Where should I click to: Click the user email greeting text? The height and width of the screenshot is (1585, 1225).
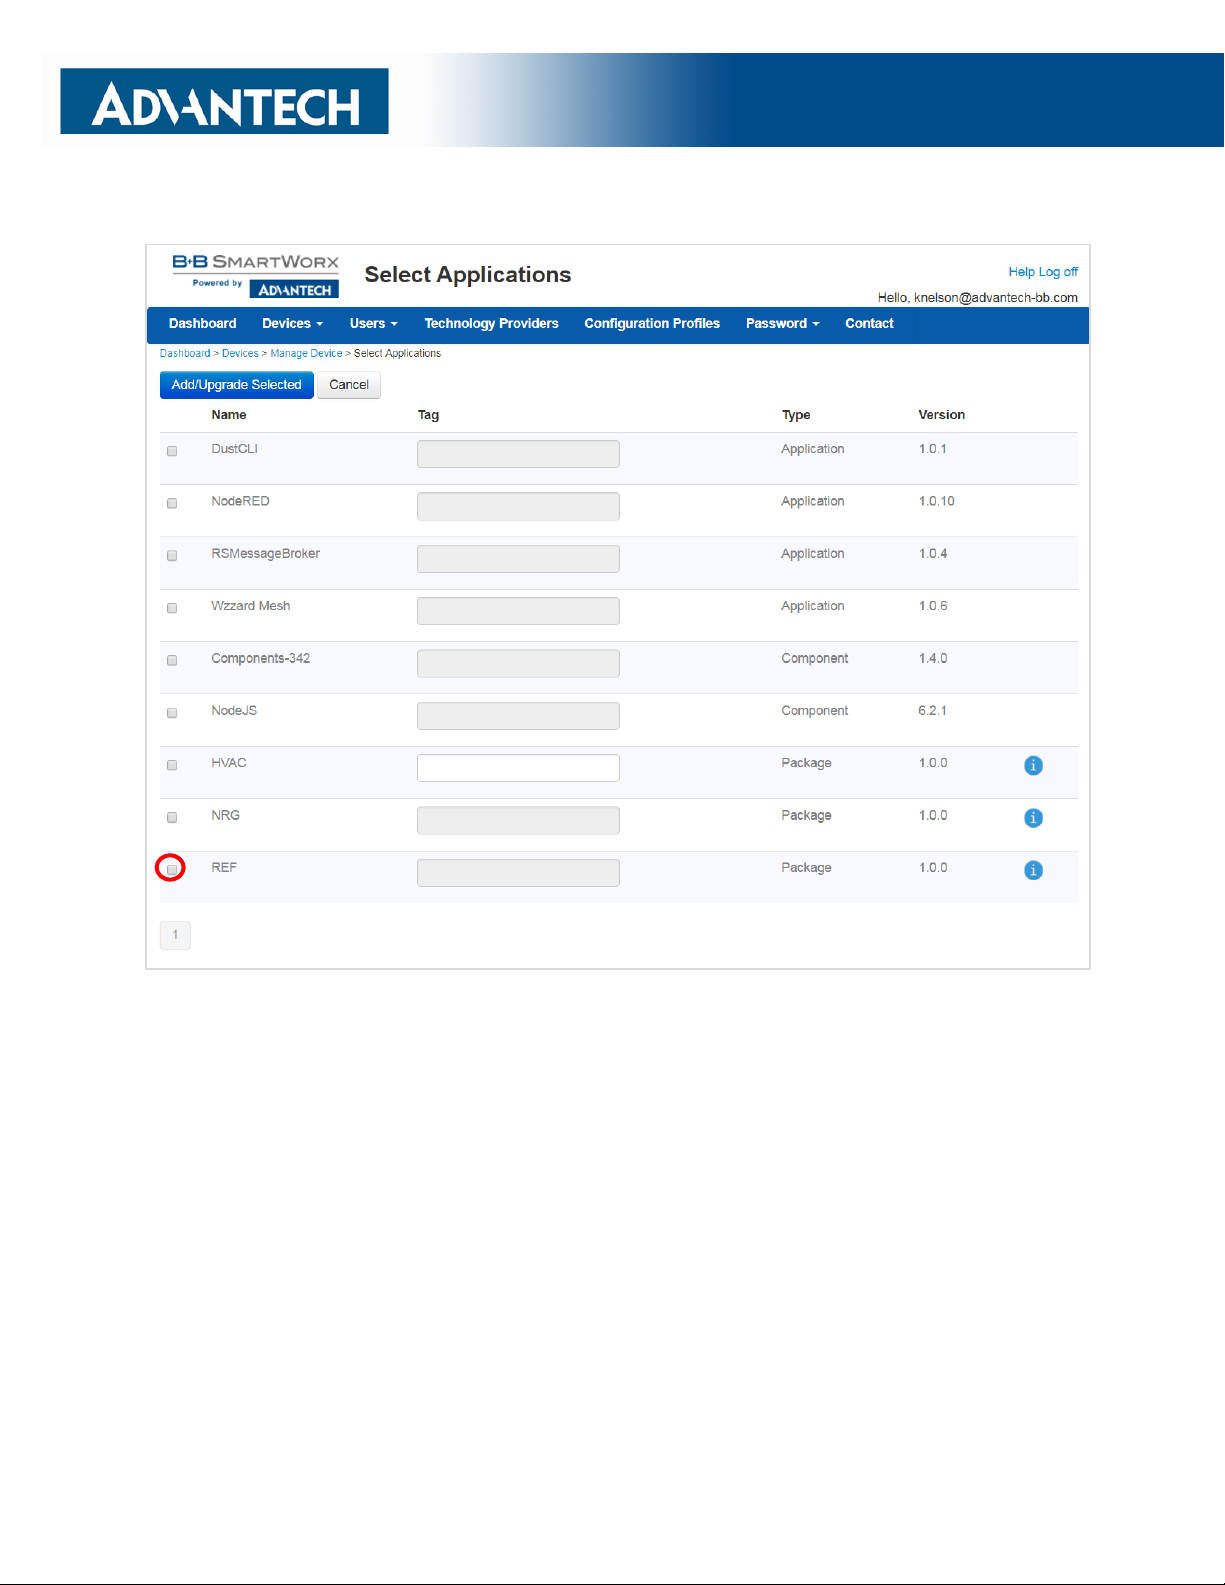(x=978, y=298)
